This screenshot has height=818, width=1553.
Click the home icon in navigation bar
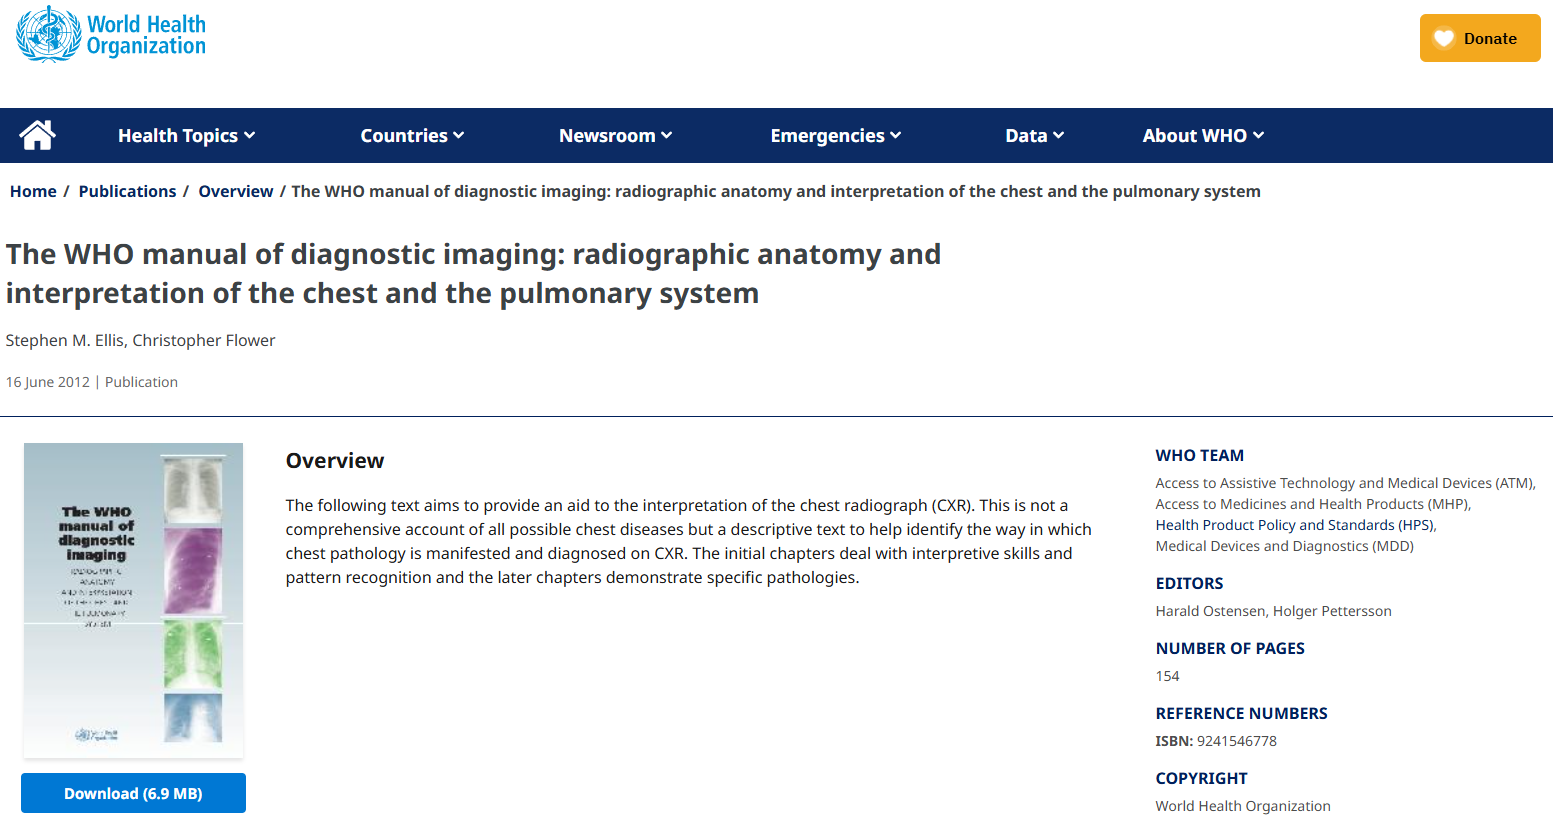(37, 135)
